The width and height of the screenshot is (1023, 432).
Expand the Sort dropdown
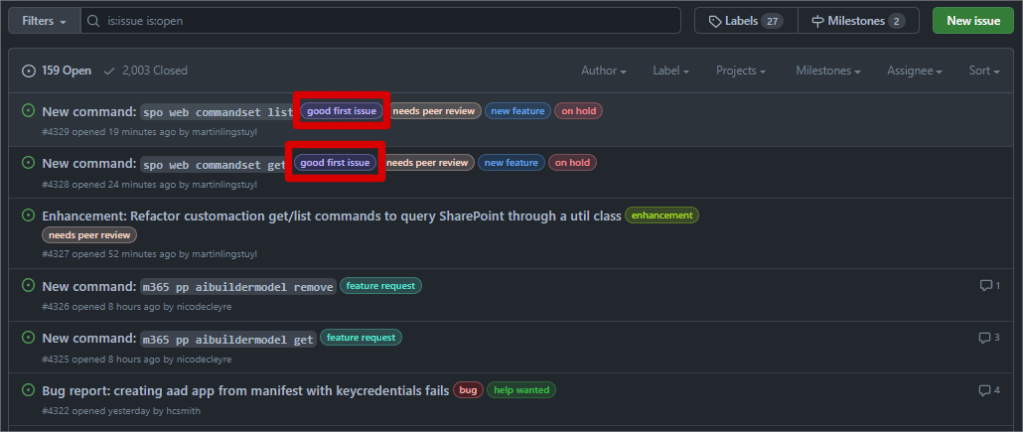tap(984, 71)
